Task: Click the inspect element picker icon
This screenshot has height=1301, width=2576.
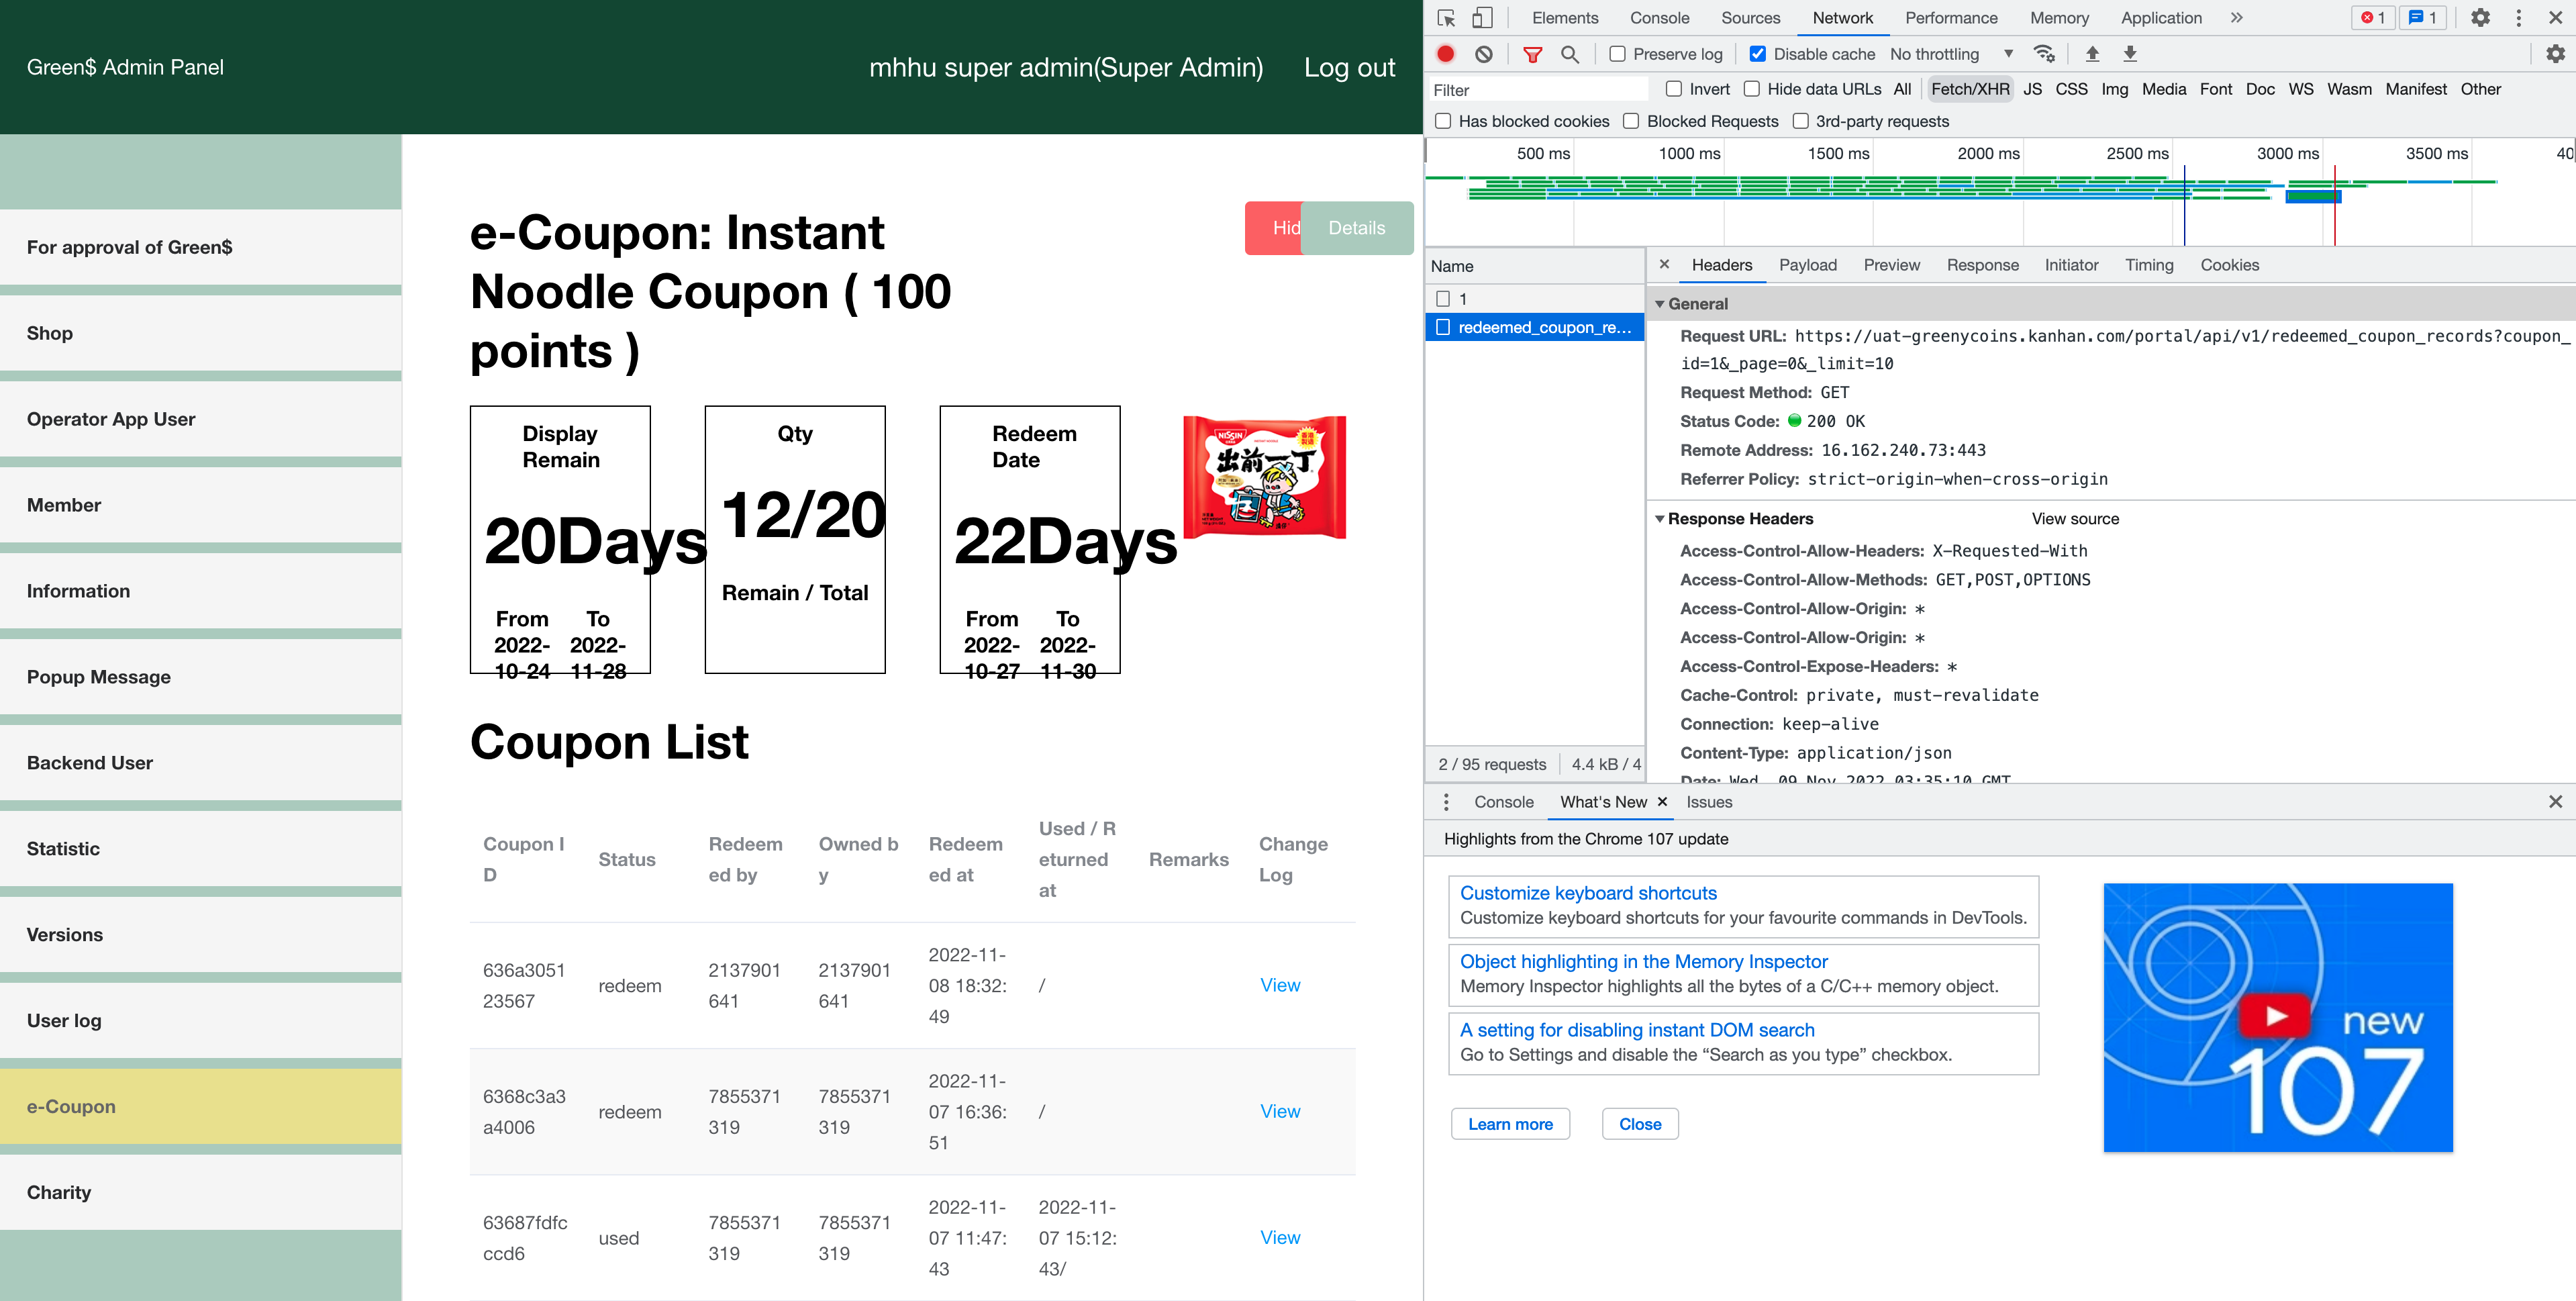Action: tap(1446, 18)
